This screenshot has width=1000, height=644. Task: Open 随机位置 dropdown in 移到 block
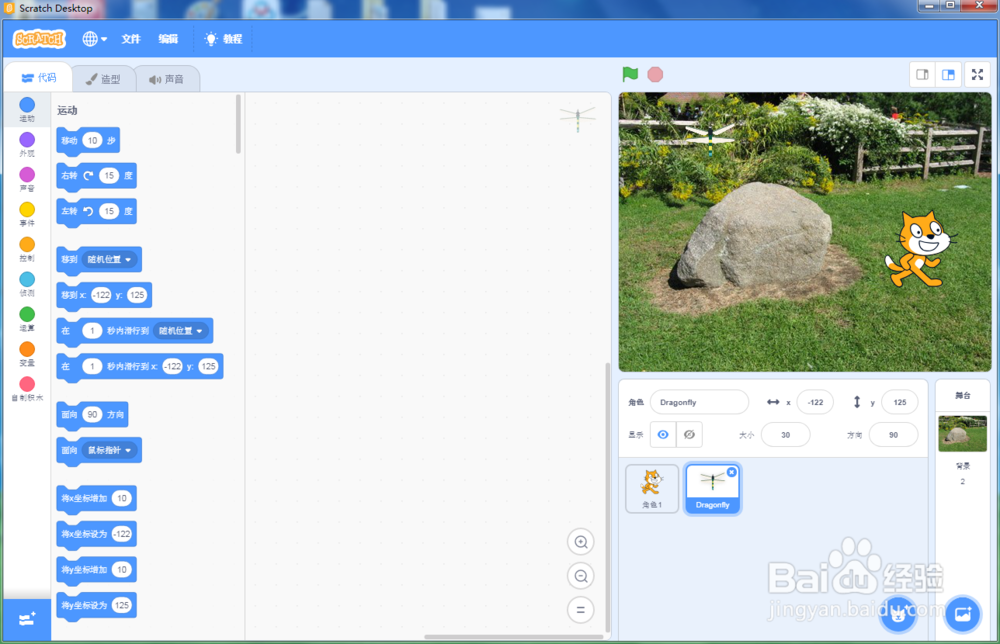109,260
